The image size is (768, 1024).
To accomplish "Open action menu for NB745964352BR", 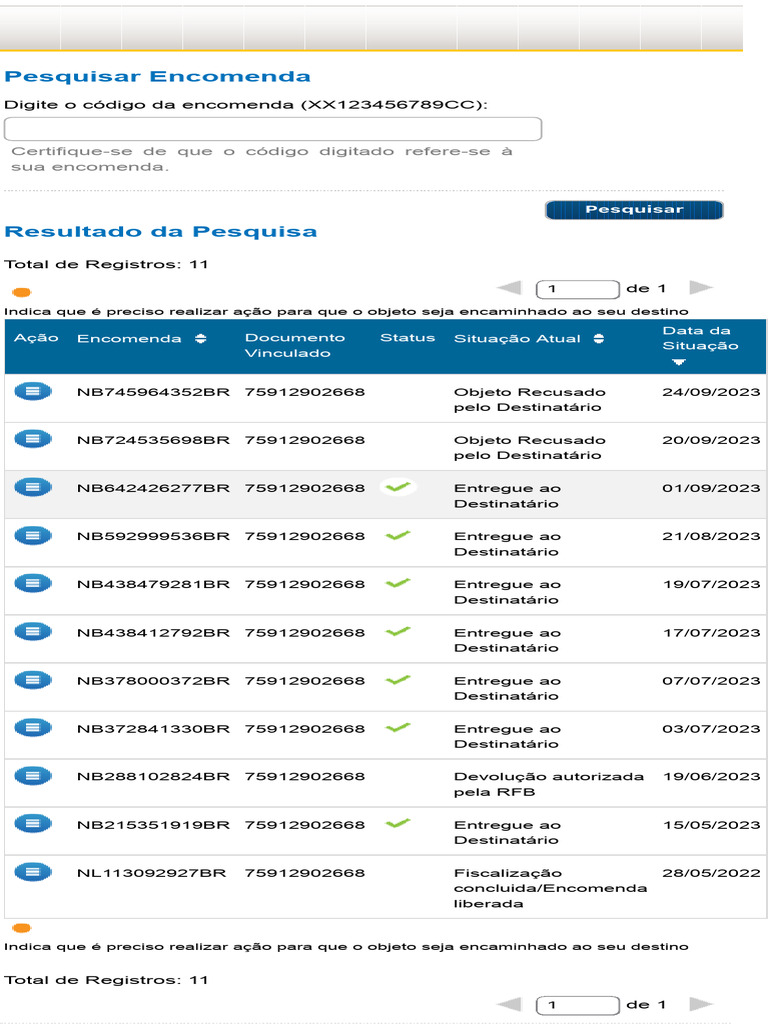I will tap(32, 391).
